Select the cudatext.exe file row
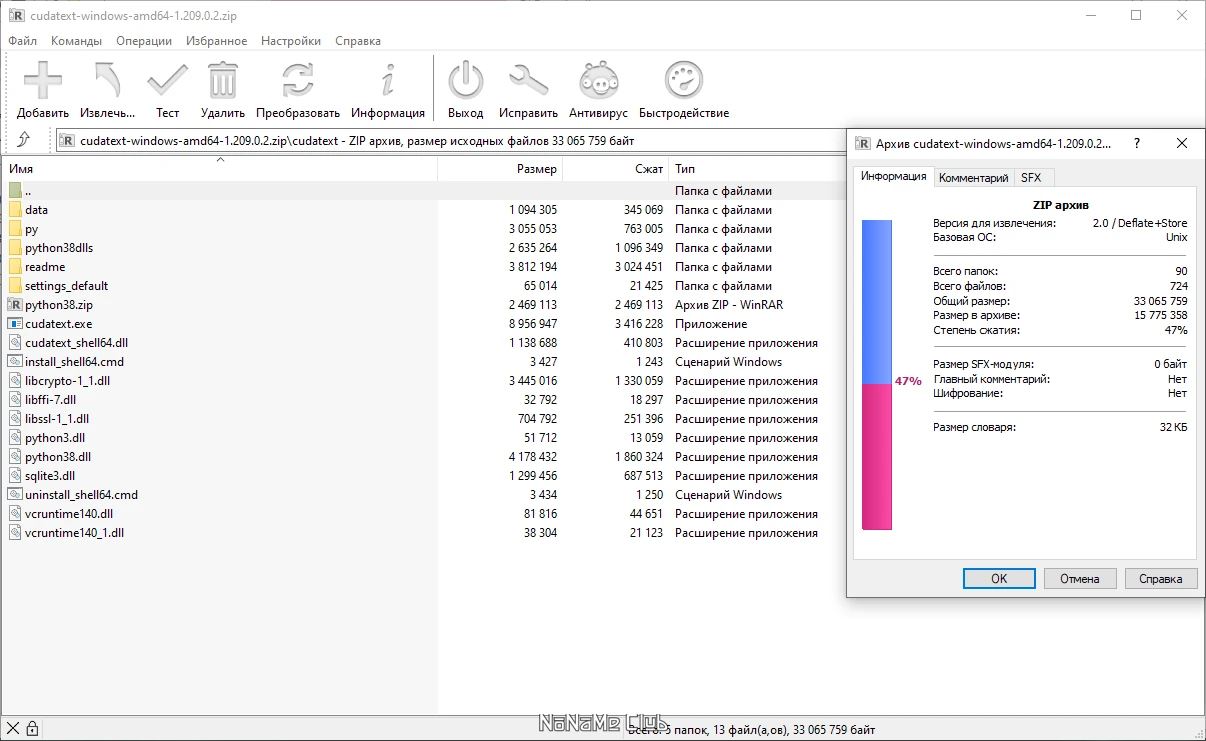 pos(58,324)
